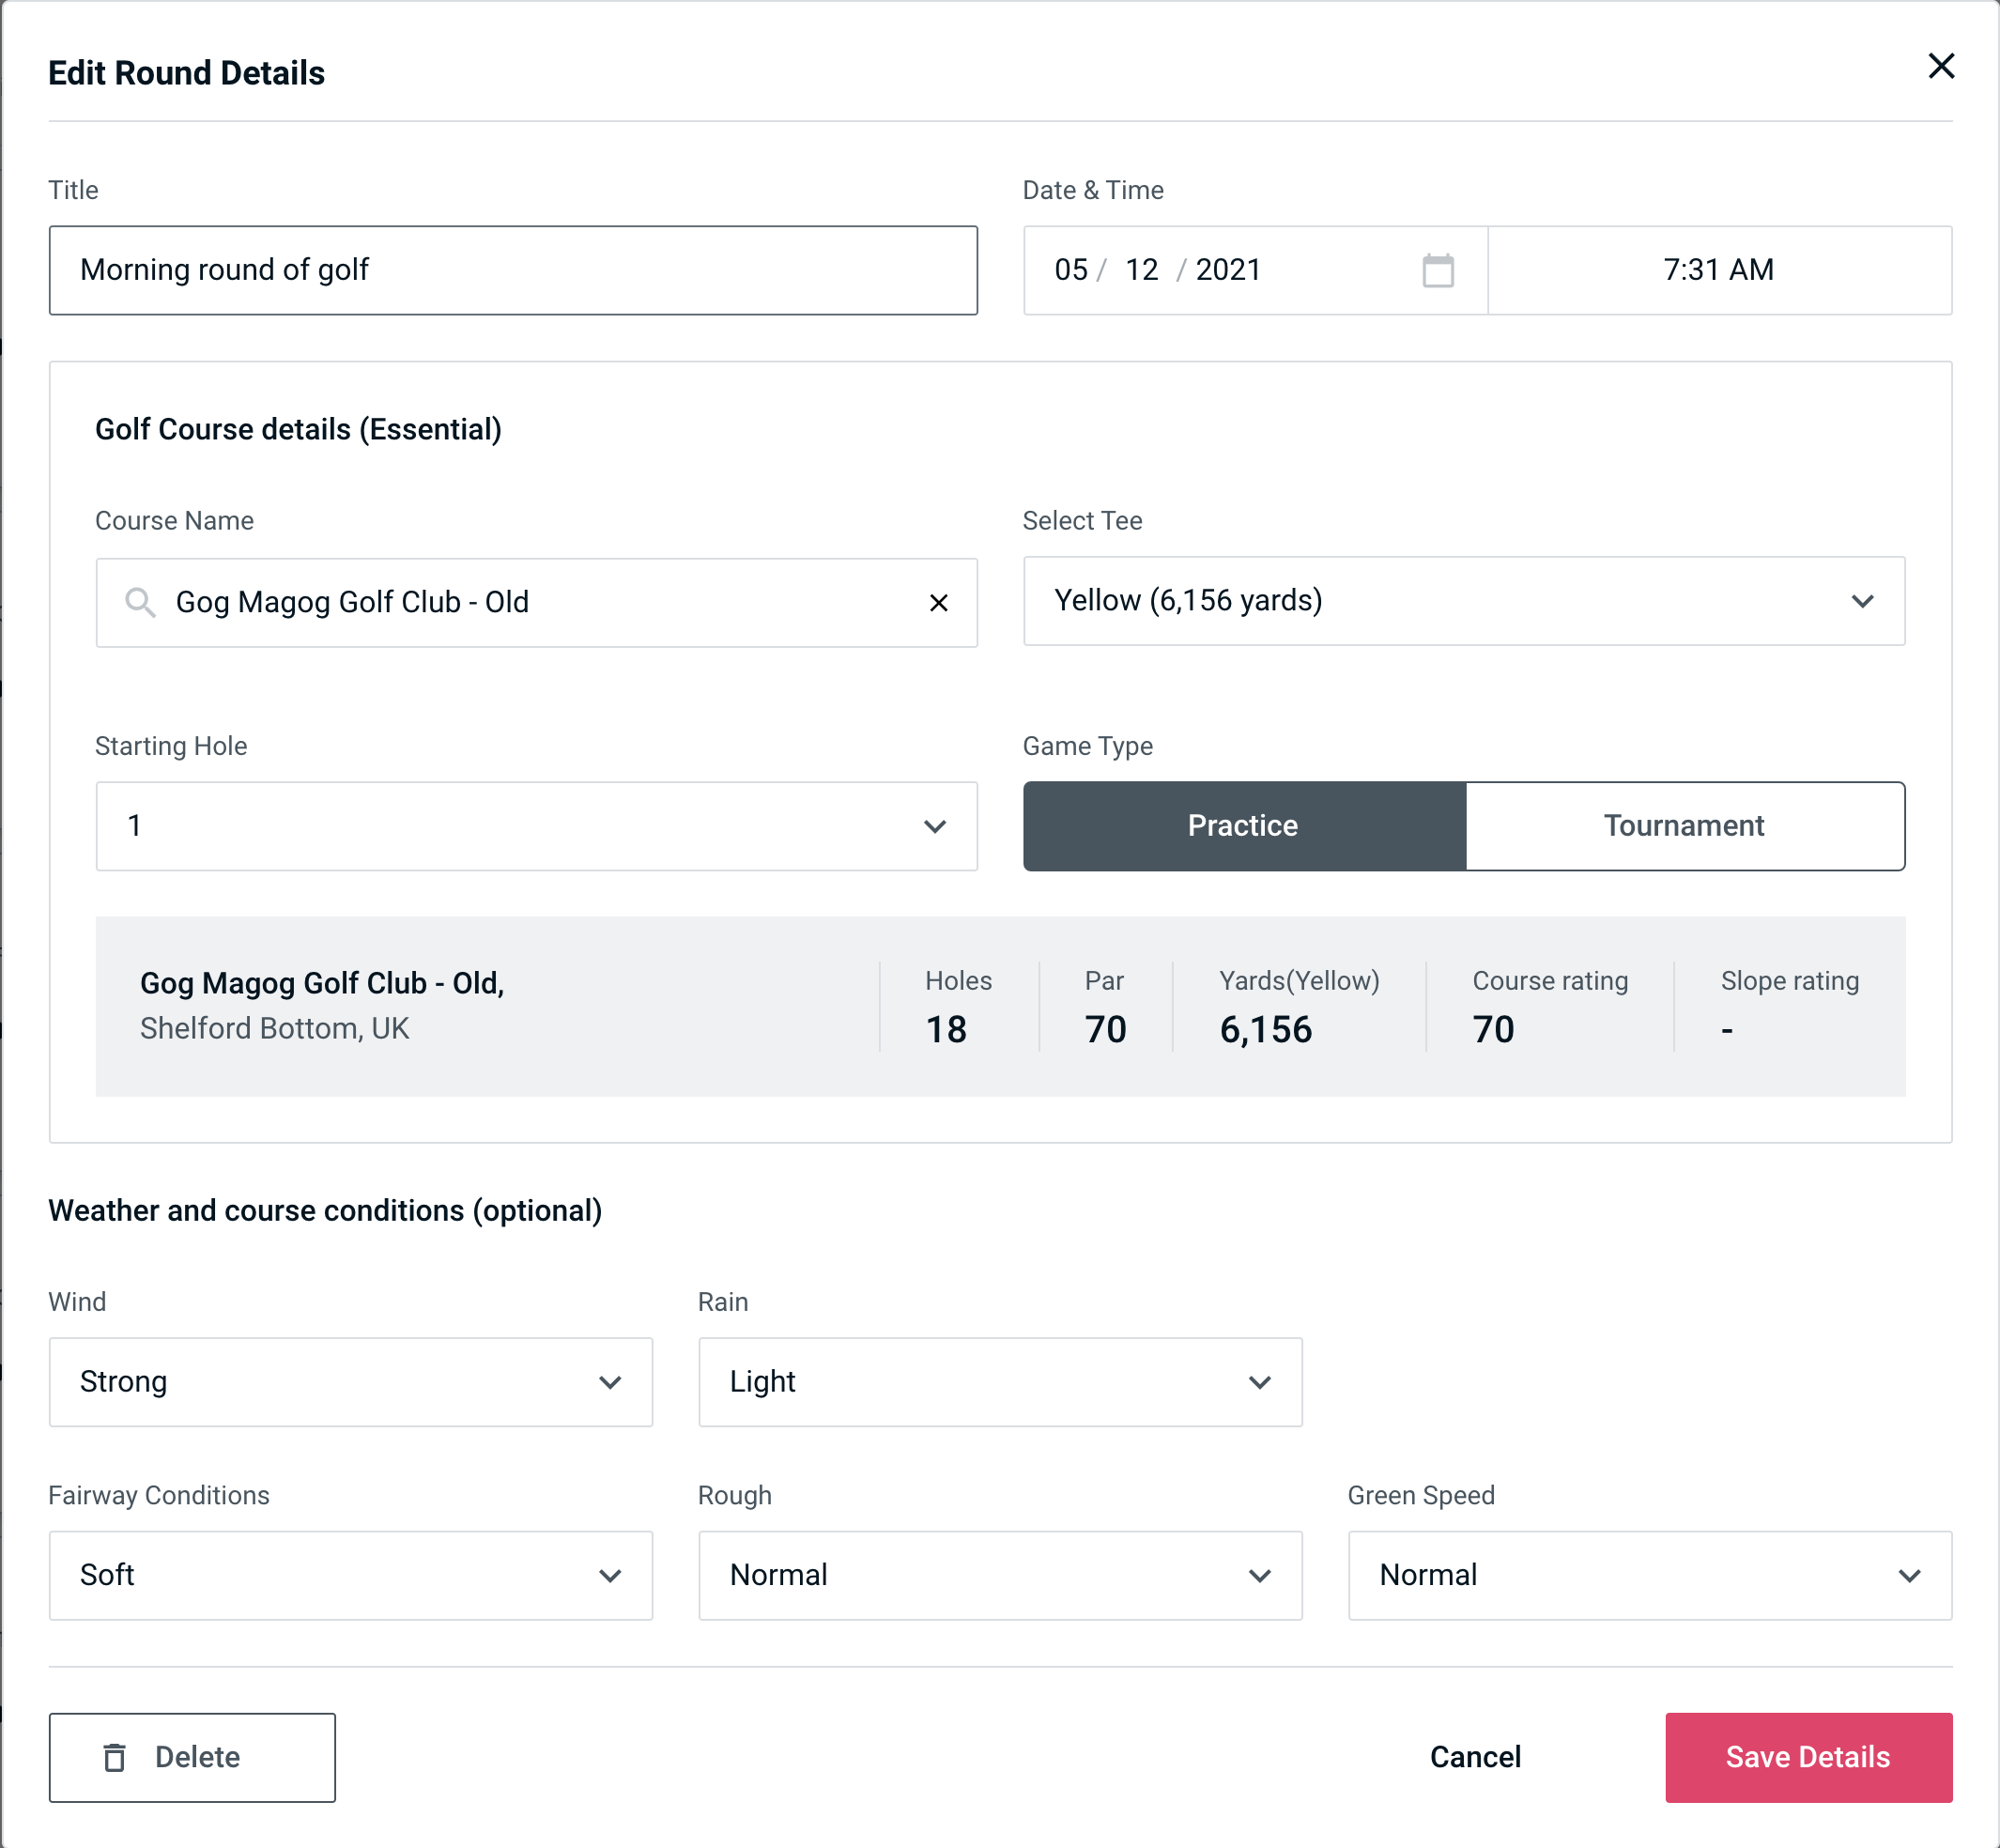Toggle Game Type to Practice
Image resolution: width=2000 pixels, height=1848 pixels.
pyautogui.click(x=1244, y=825)
